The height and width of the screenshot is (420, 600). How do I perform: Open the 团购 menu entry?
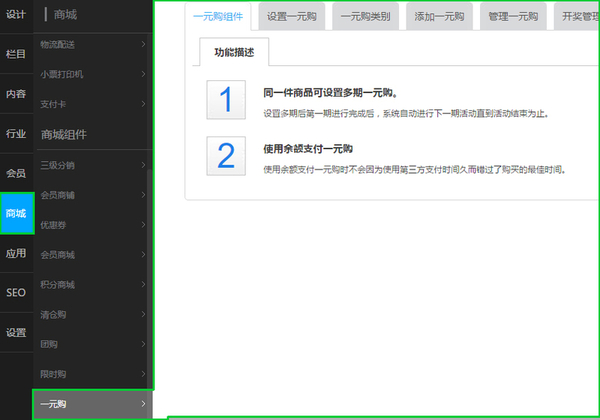pyautogui.click(x=92, y=344)
